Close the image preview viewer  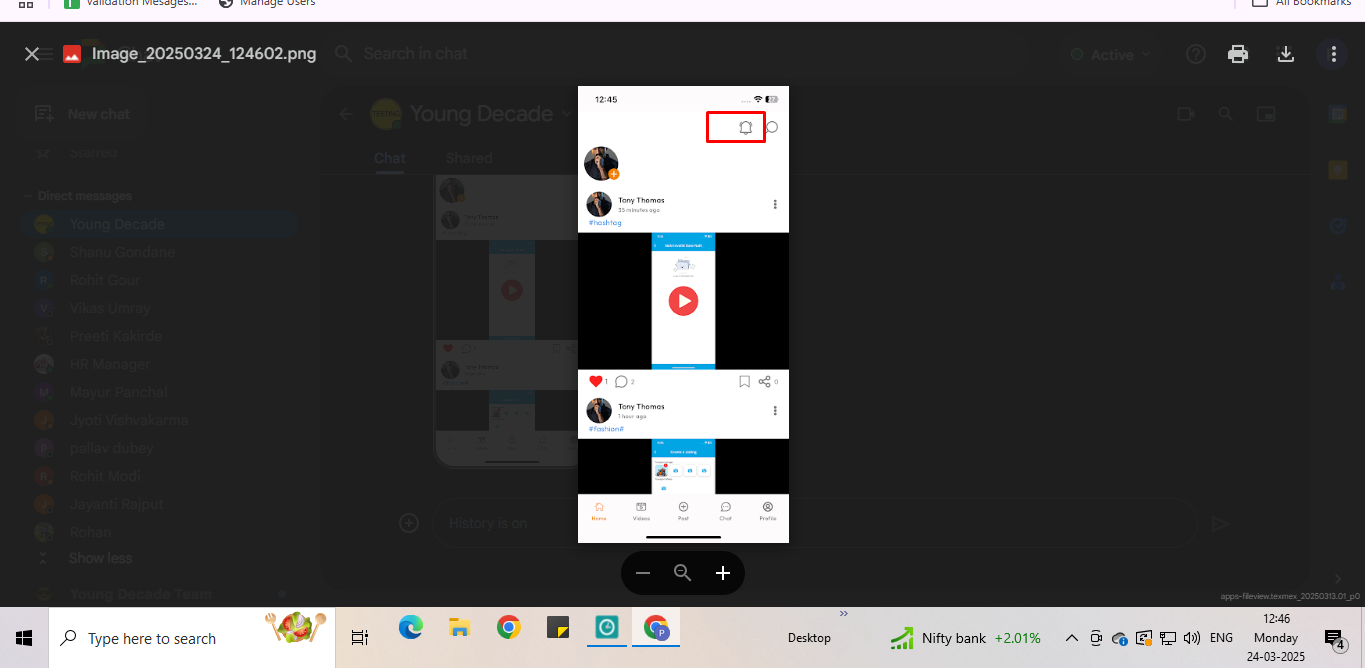coord(32,54)
